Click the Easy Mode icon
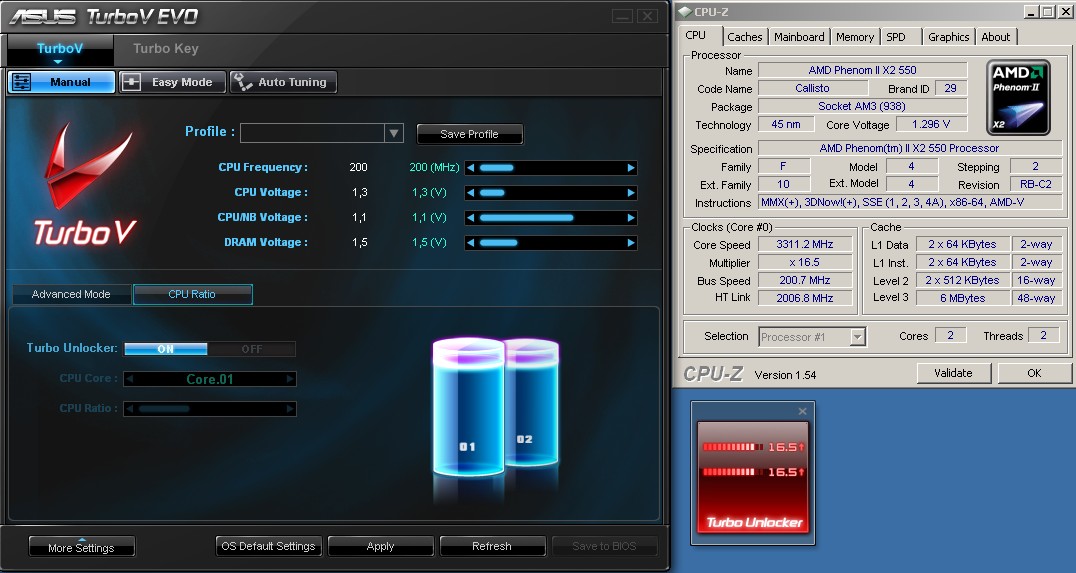The width and height of the screenshot is (1076, 573). (131, 82)
